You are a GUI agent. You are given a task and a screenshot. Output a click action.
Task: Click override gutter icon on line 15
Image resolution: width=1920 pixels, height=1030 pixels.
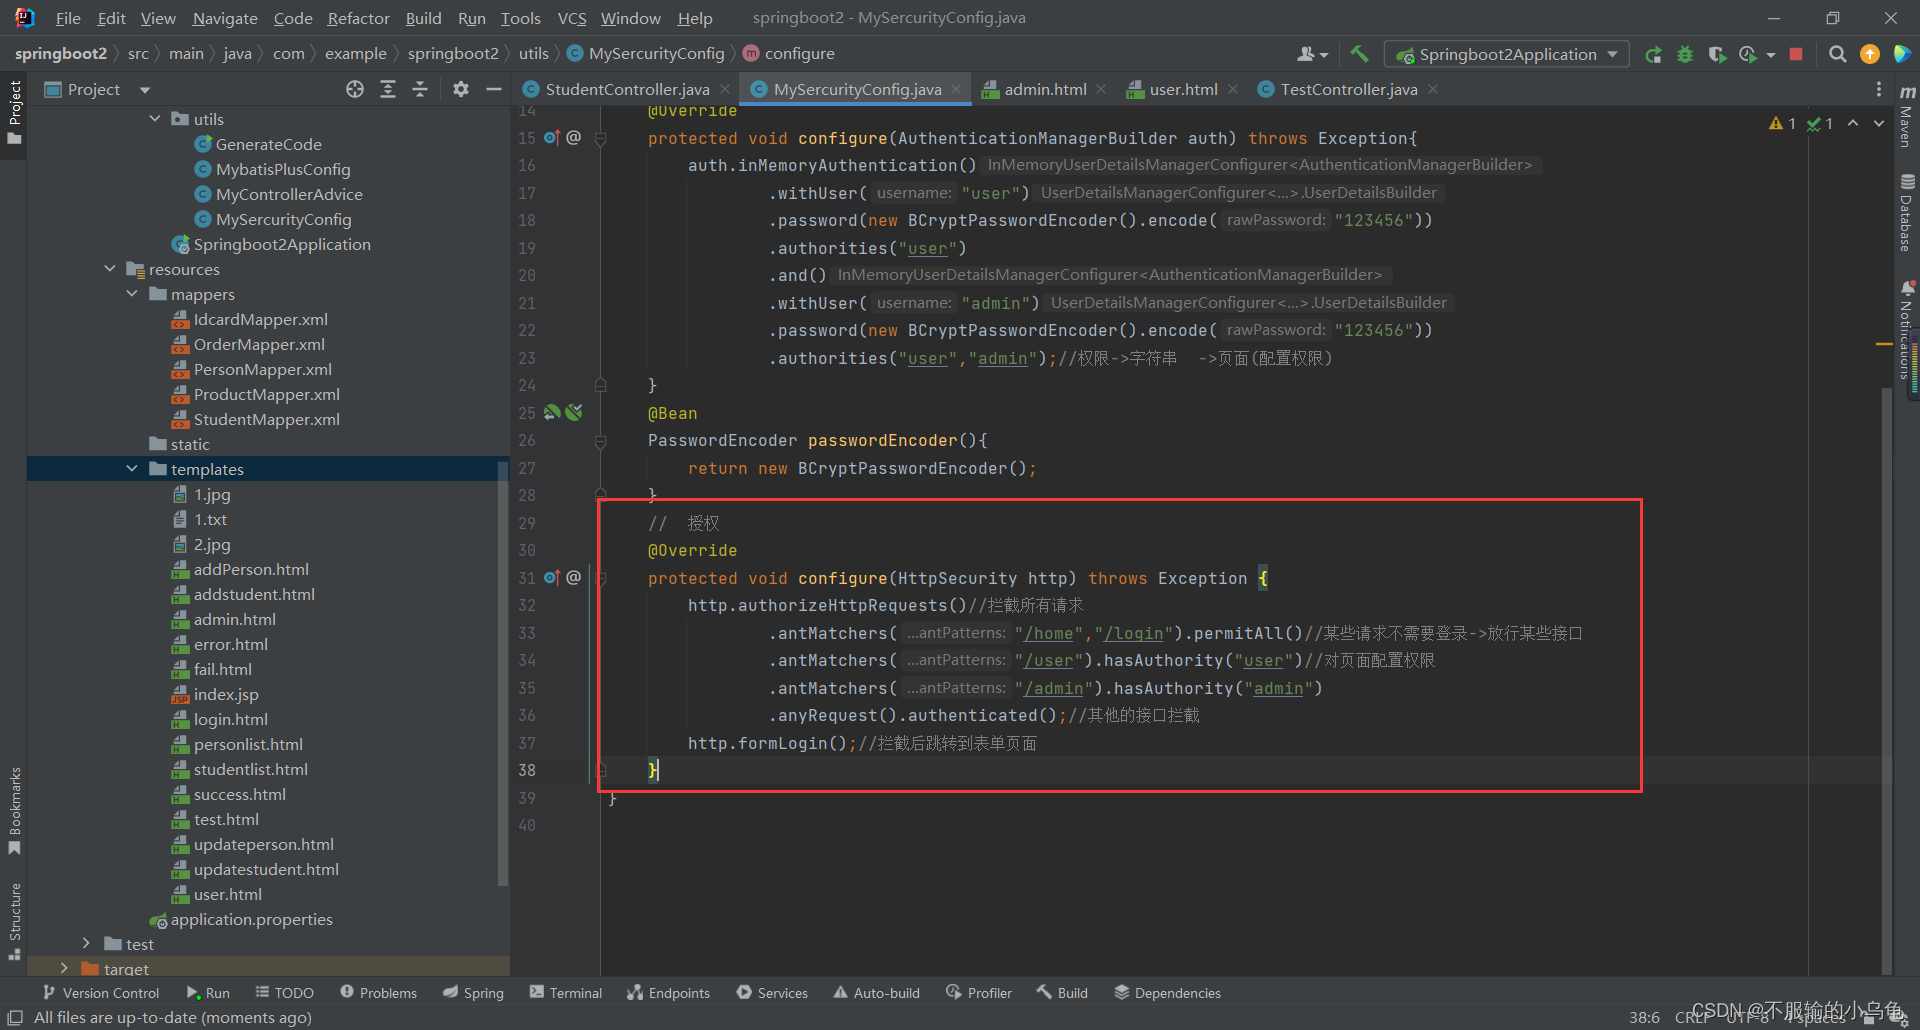point(551,138)
